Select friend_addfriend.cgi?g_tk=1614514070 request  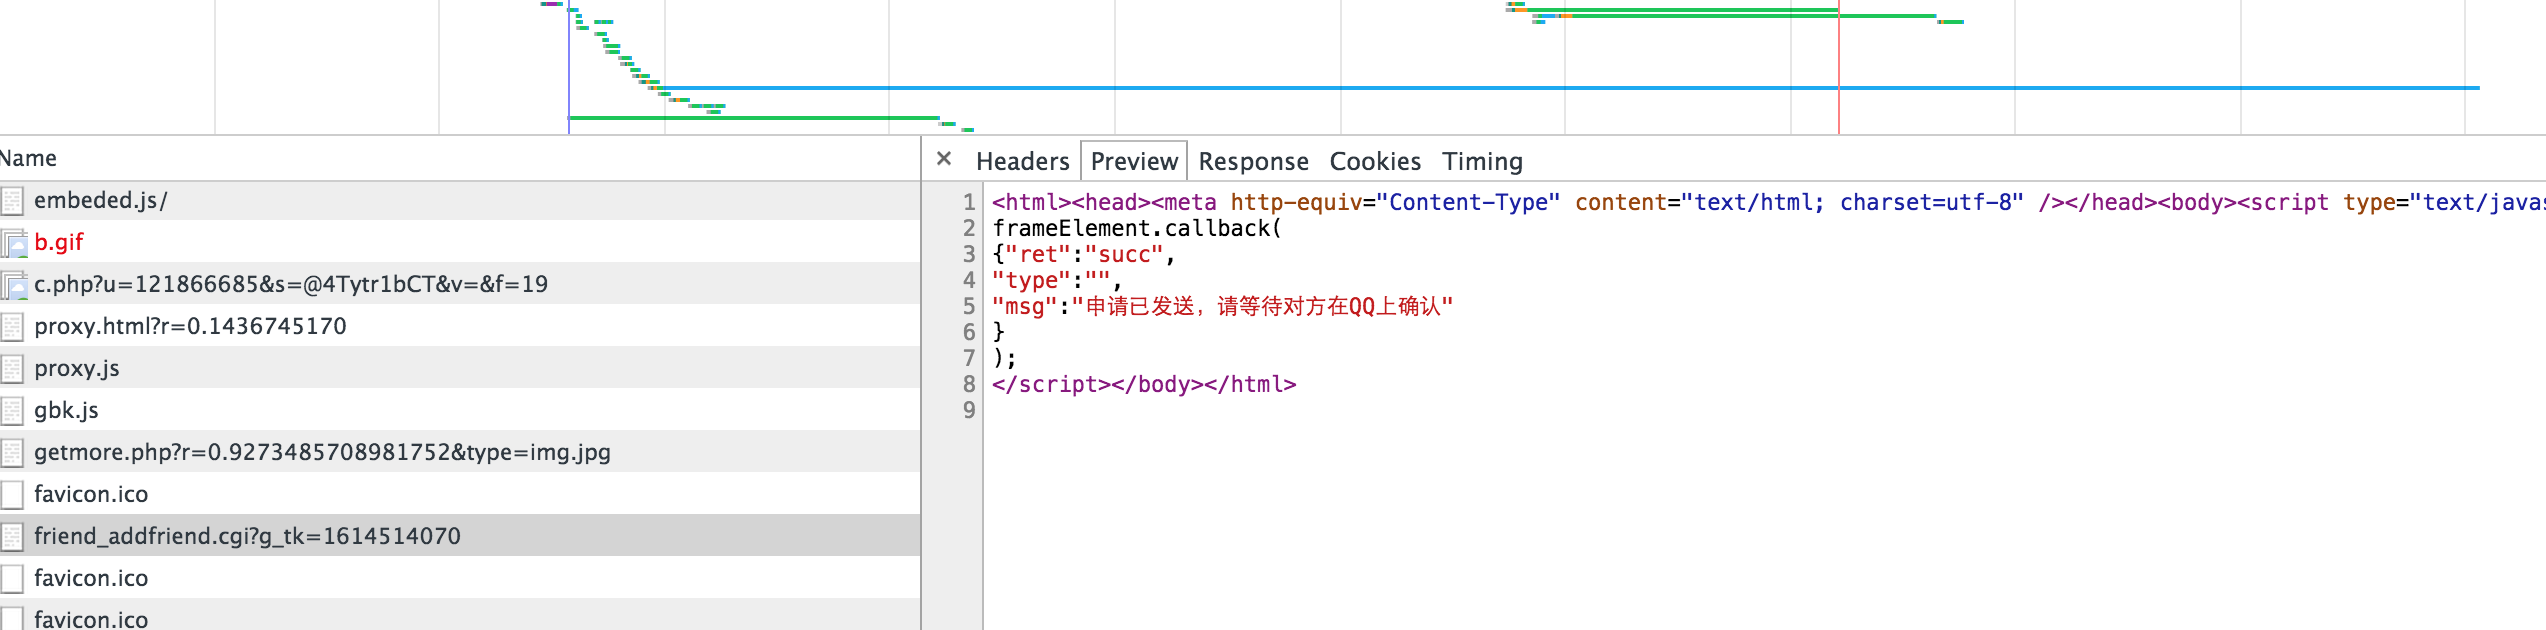tap(460, 536)
